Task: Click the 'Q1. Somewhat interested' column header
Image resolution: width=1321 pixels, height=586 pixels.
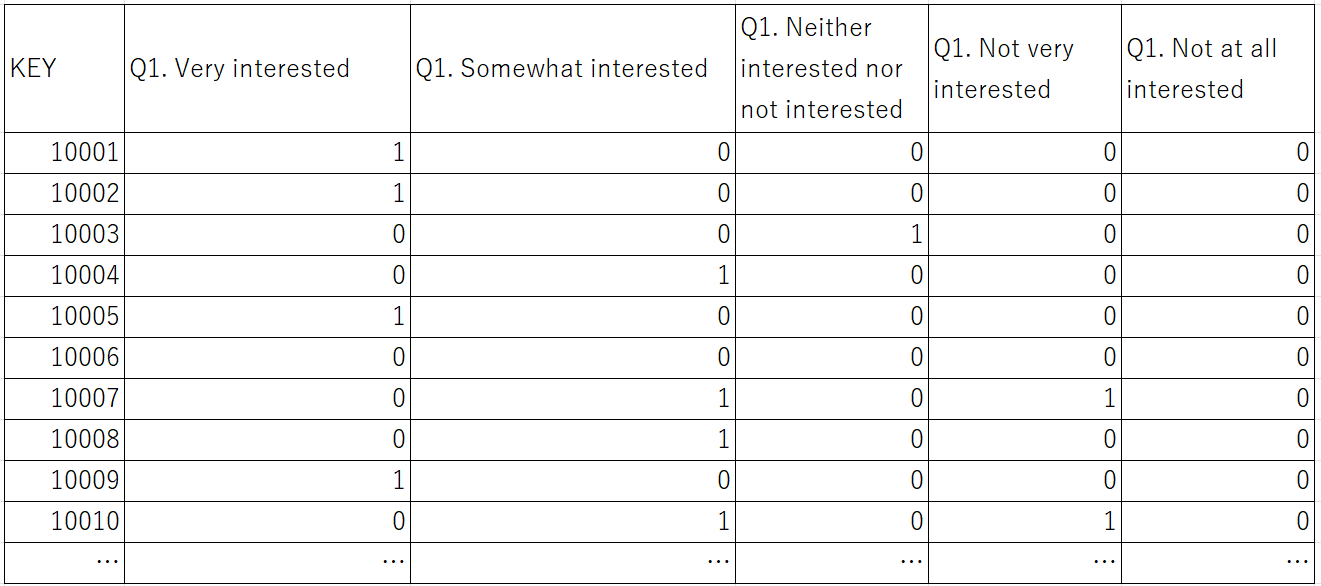Action: coord(572,69)
